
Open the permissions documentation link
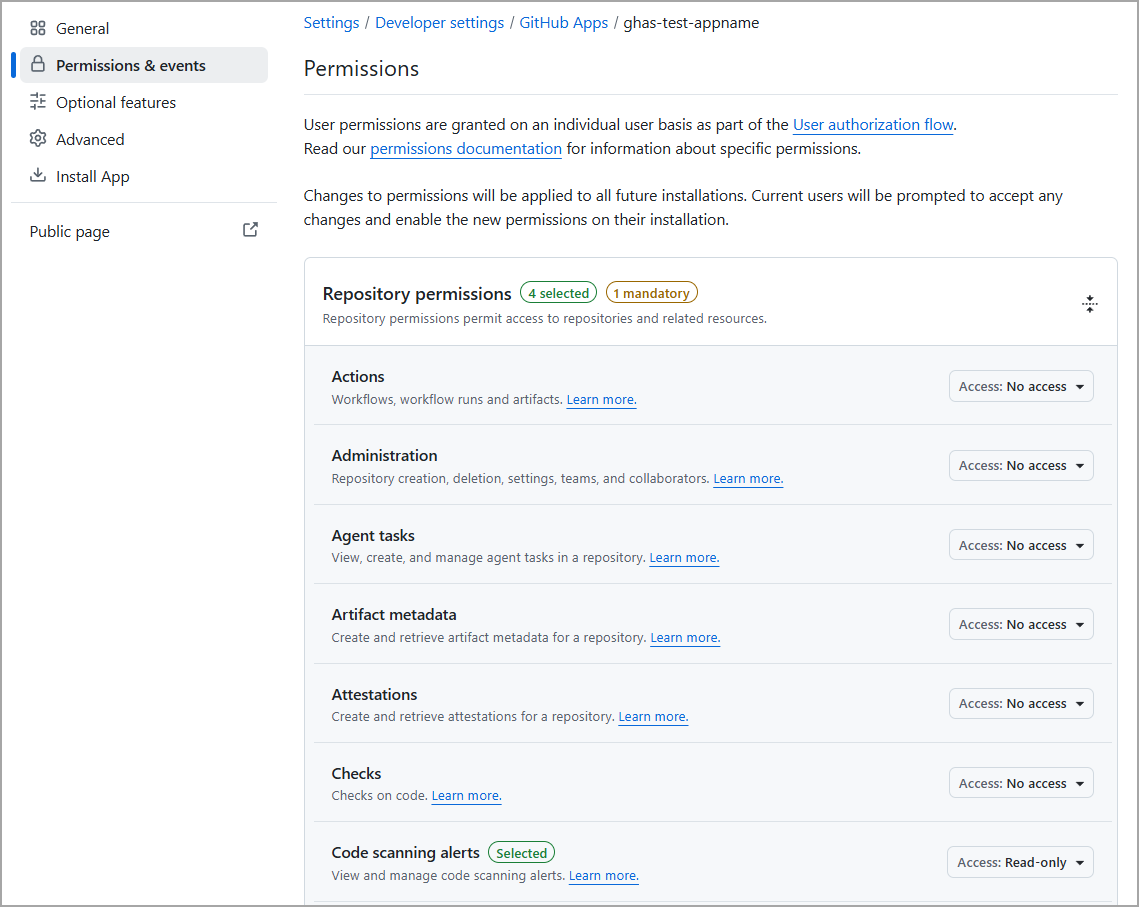[466, 149]
